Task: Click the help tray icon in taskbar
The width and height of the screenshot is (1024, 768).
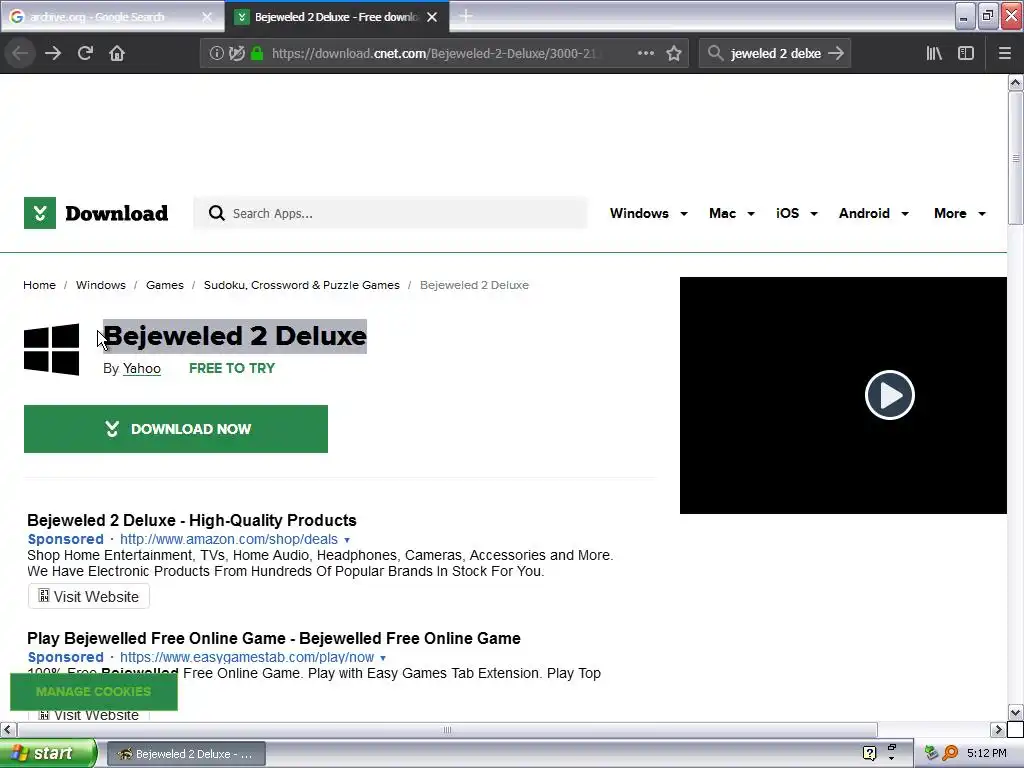Action: pos(869,753)
